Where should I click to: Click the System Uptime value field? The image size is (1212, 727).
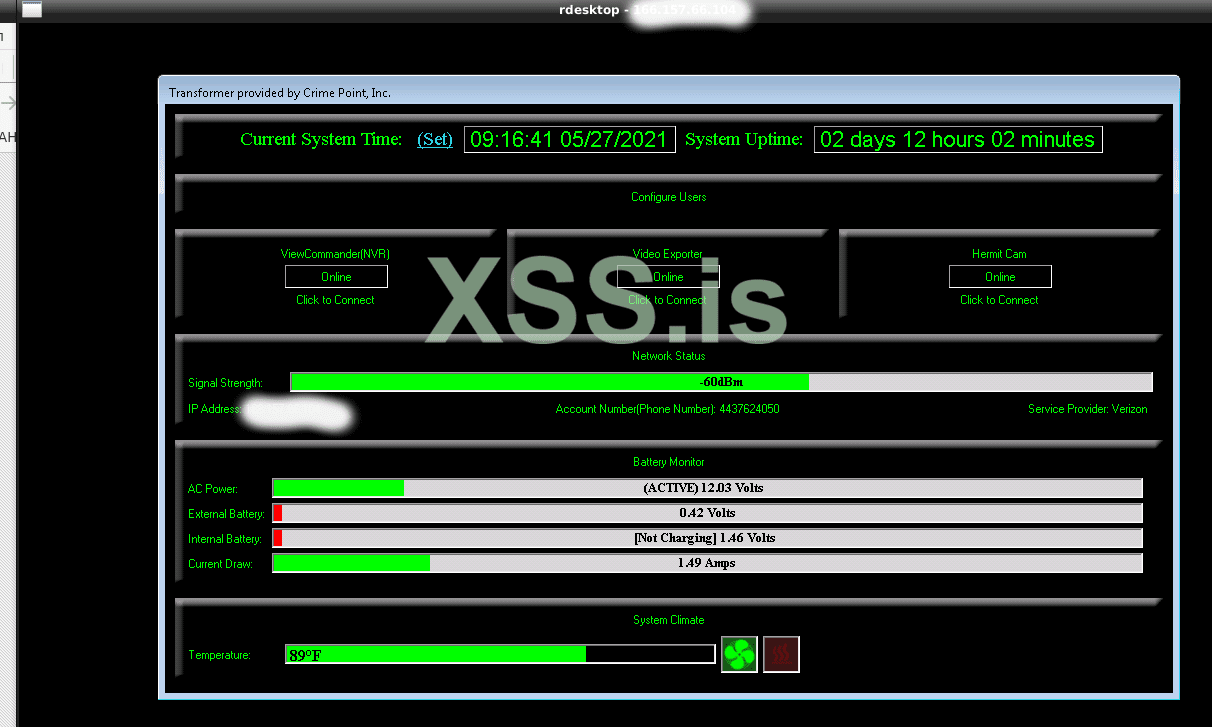(958, 139)
